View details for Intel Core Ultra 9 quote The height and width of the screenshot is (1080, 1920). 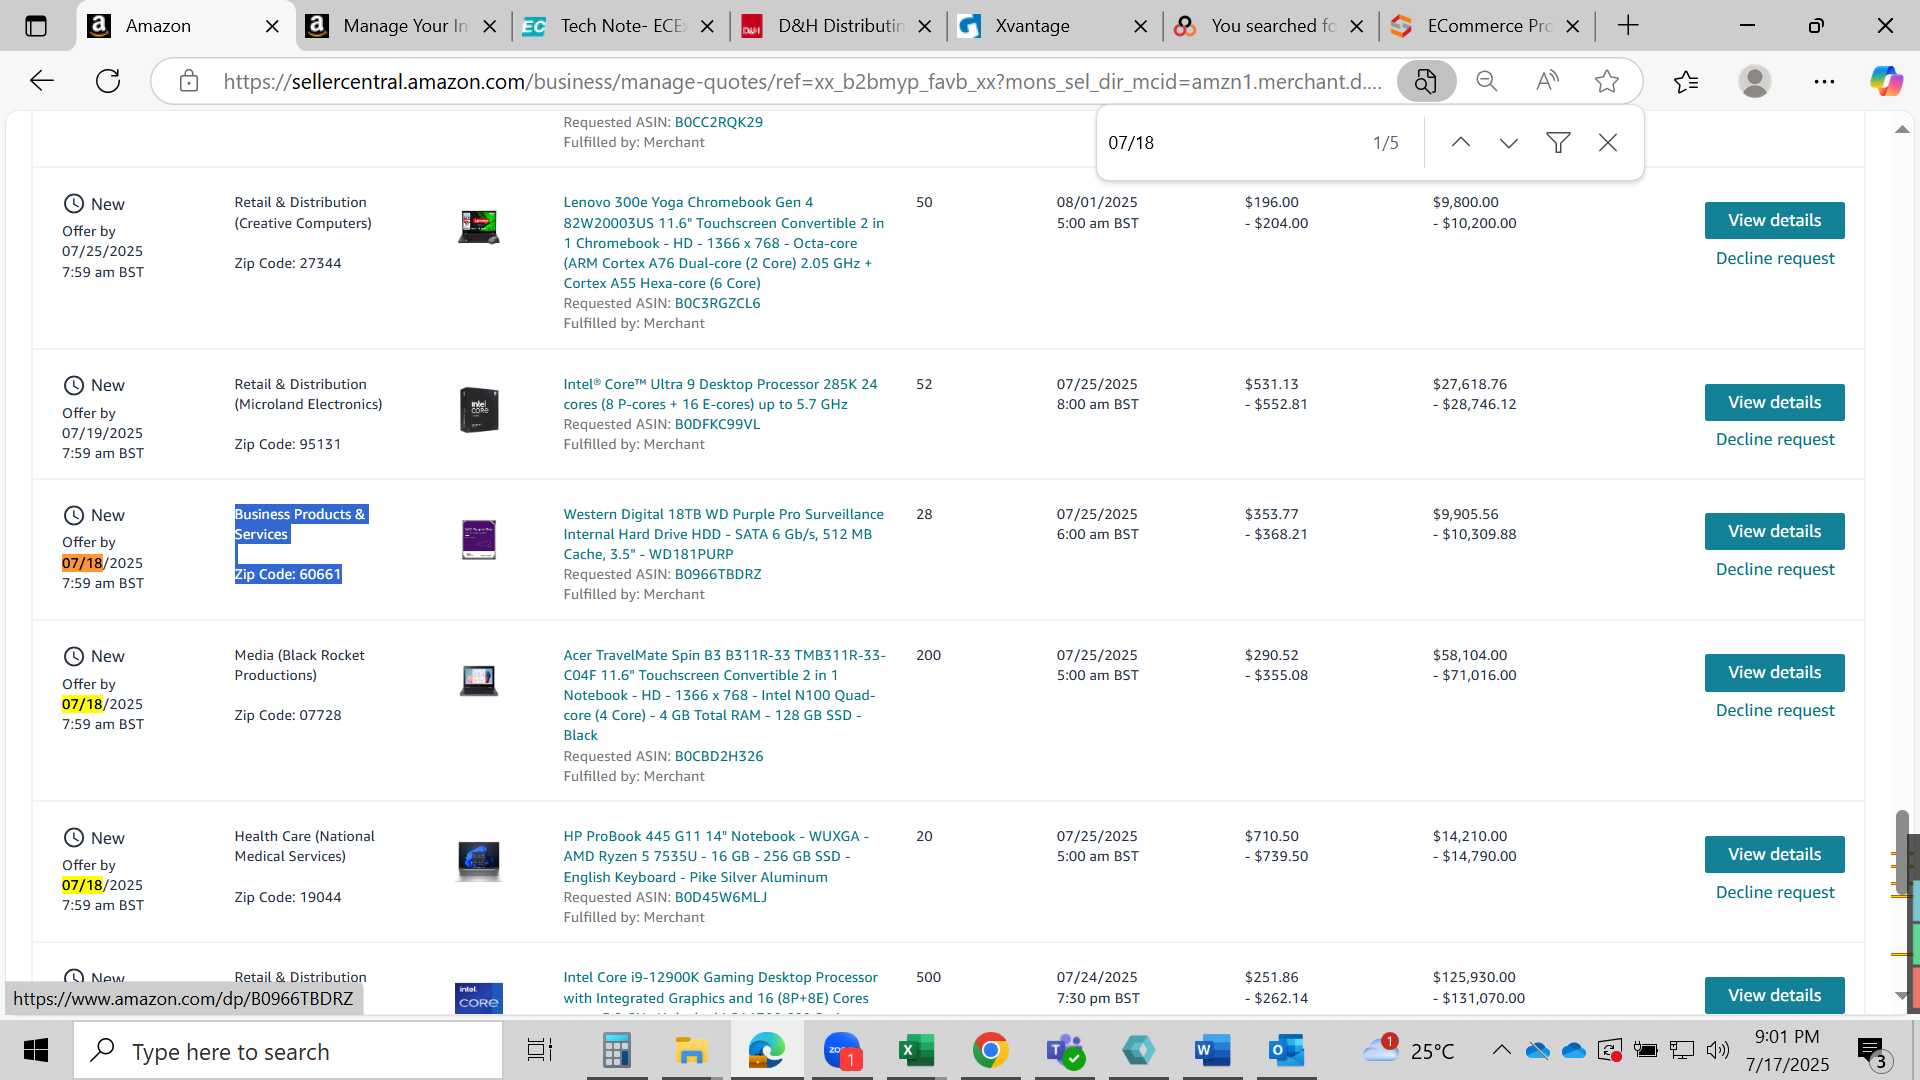(x=1774, y=402)
